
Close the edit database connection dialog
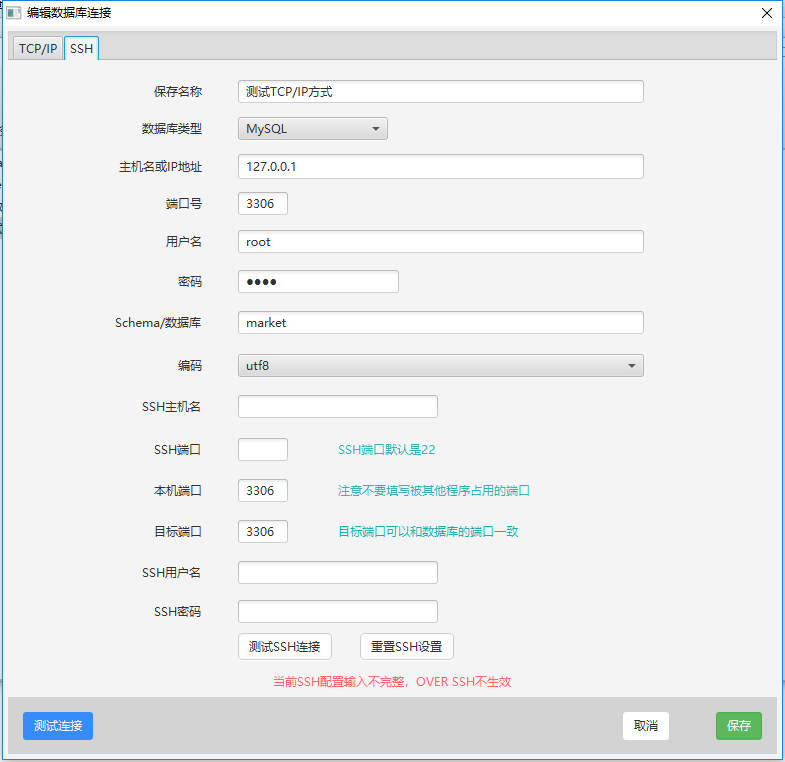click(766, 13)
